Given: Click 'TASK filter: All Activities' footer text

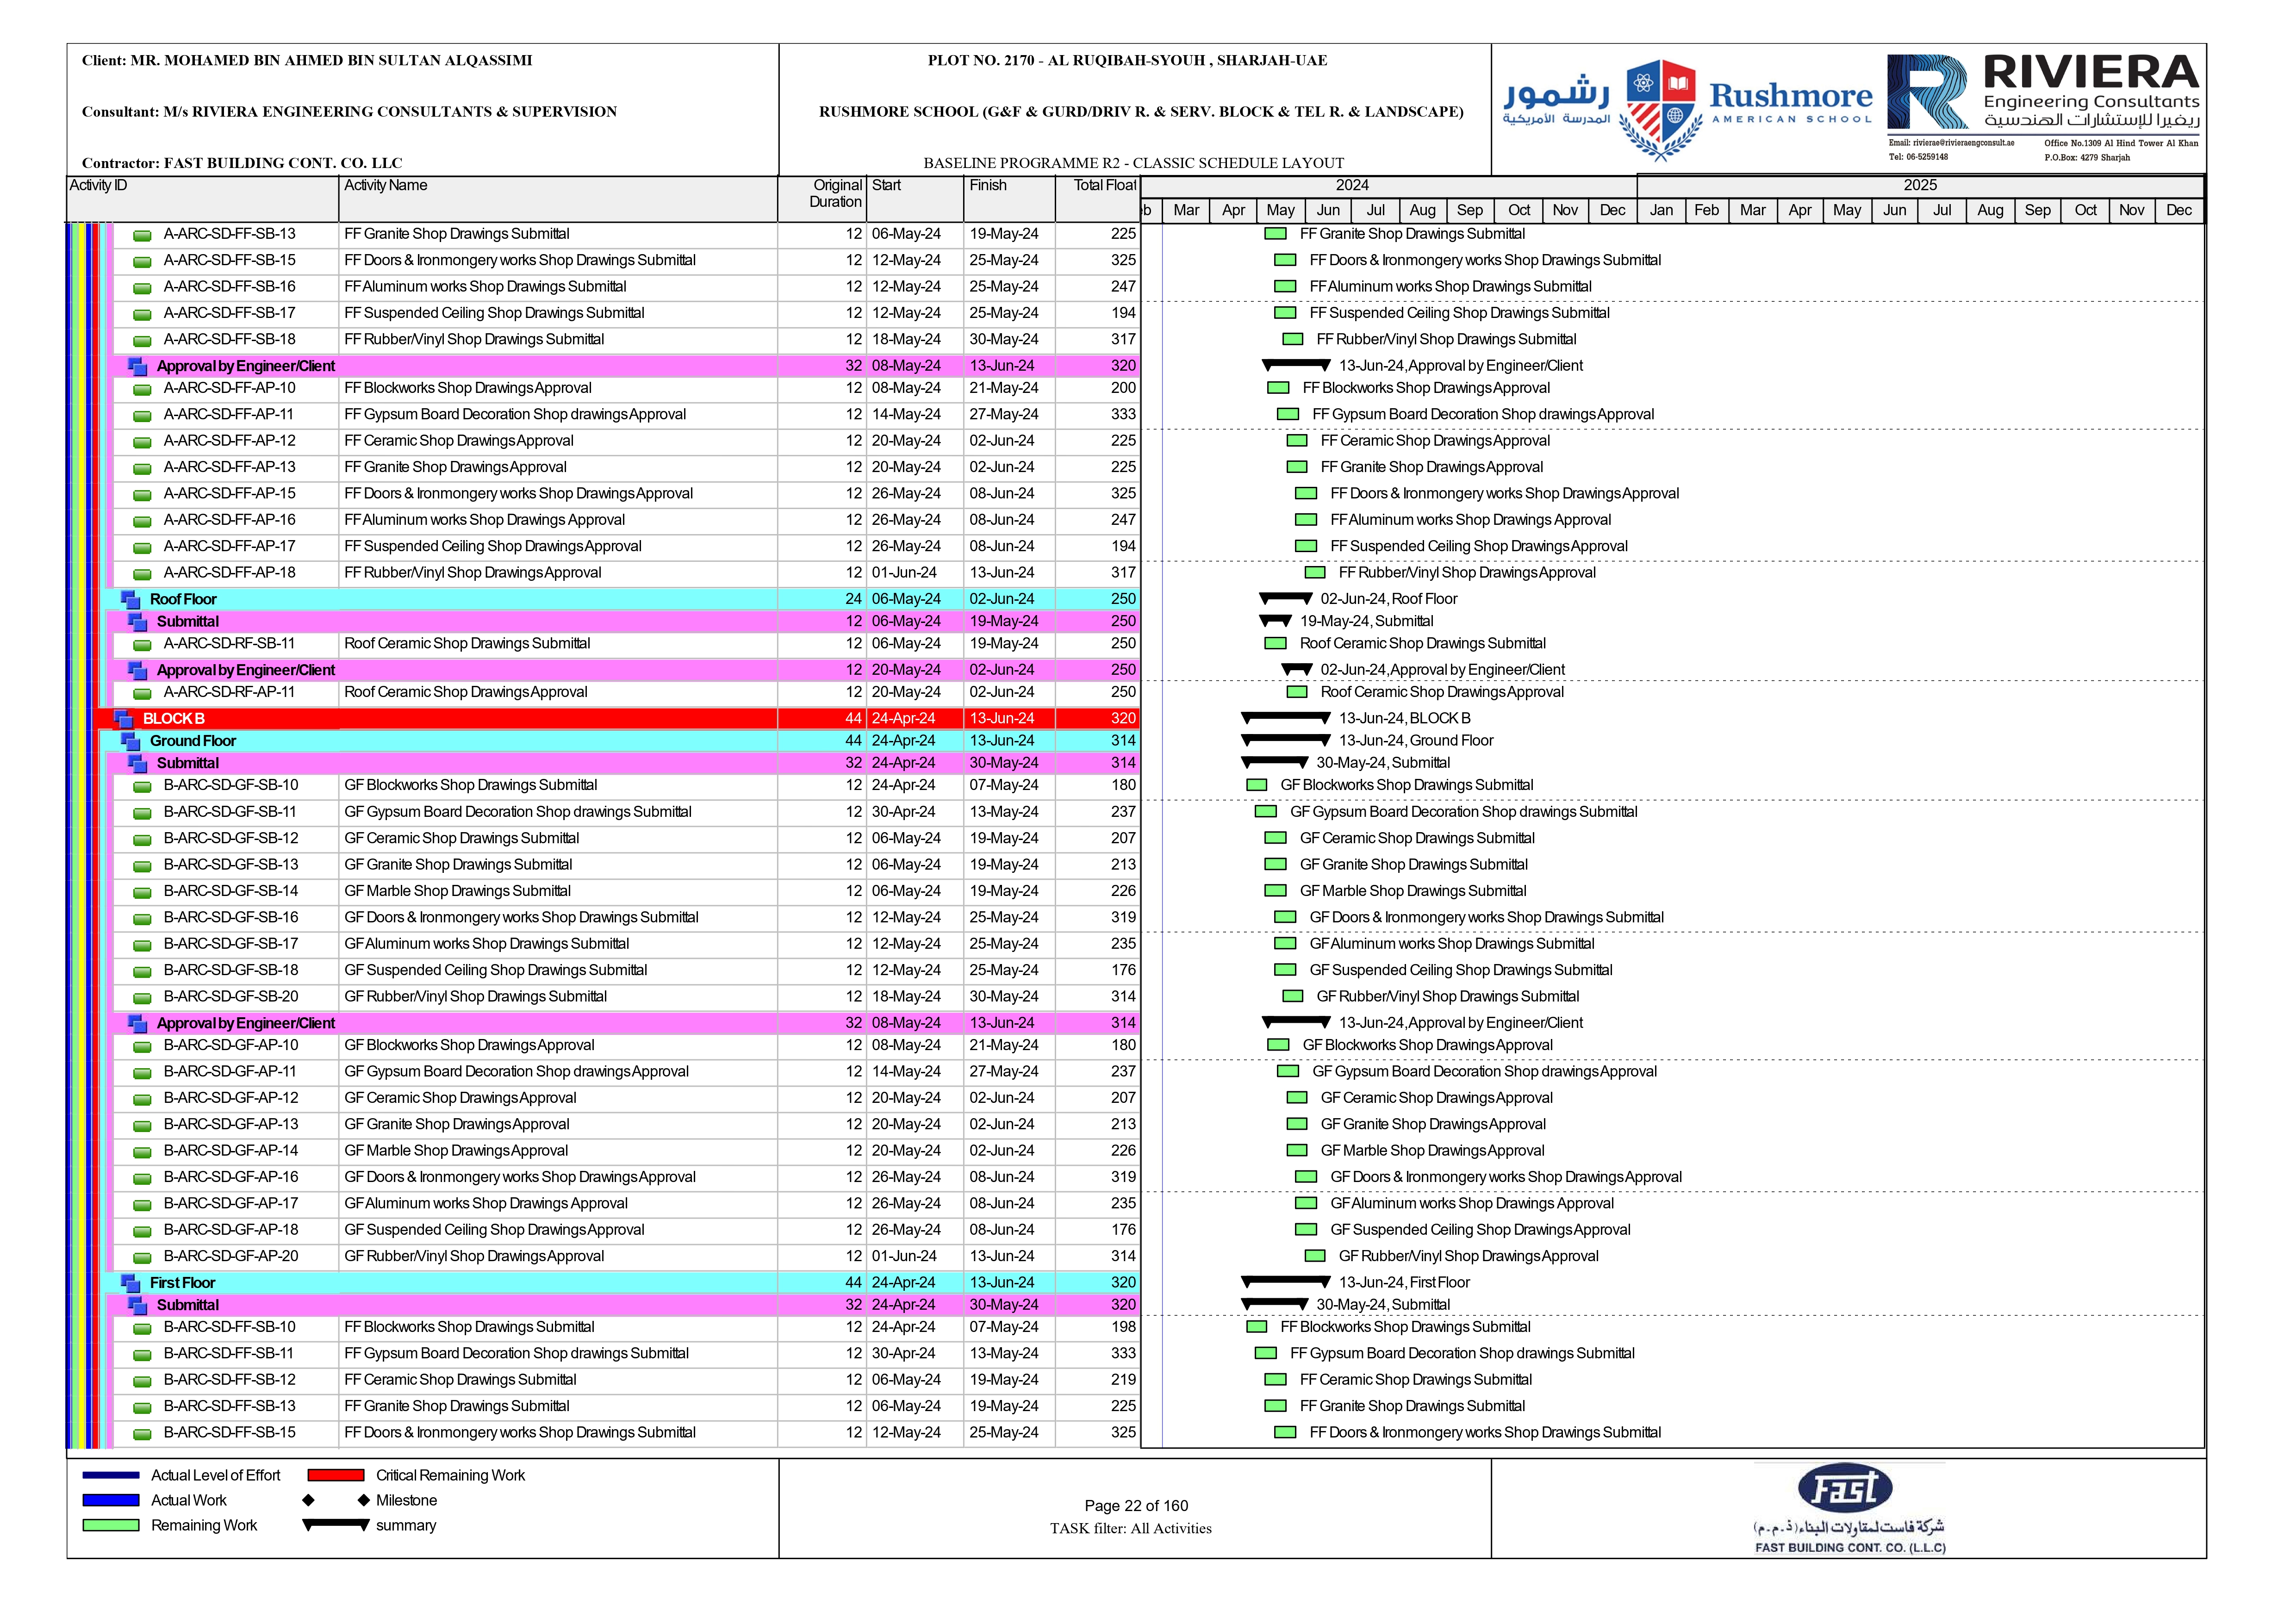Looking at the screenshot, I should (x=1131, y=1530).
